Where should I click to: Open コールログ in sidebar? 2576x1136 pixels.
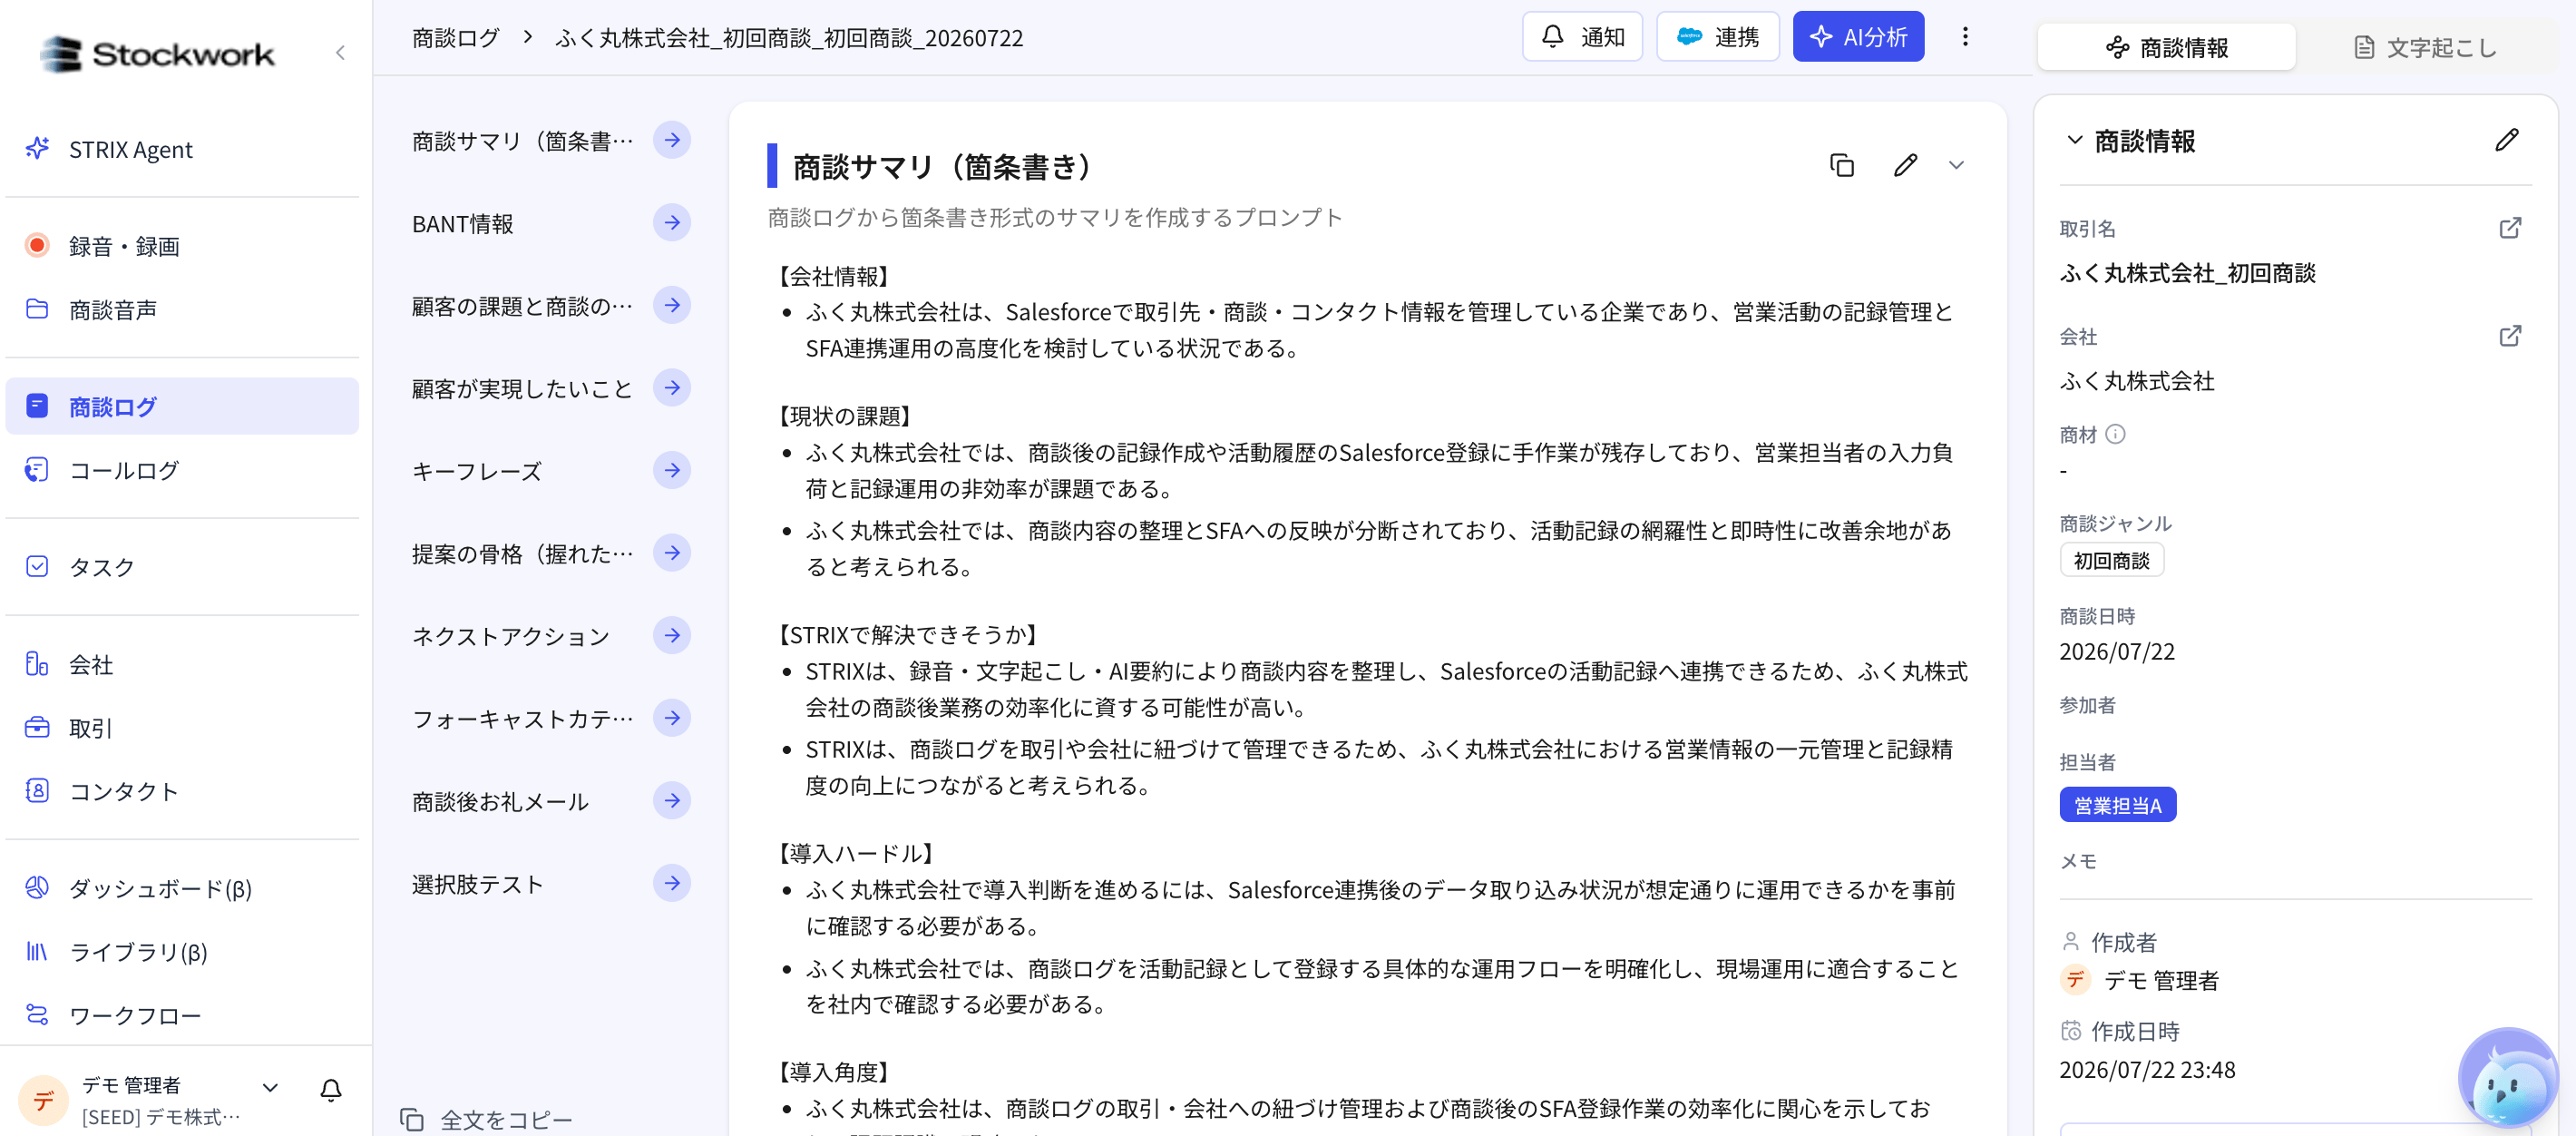[x=182, y=469]
